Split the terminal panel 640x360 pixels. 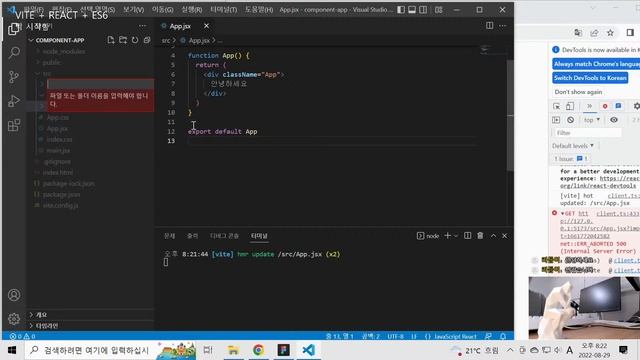click(468, 236)
